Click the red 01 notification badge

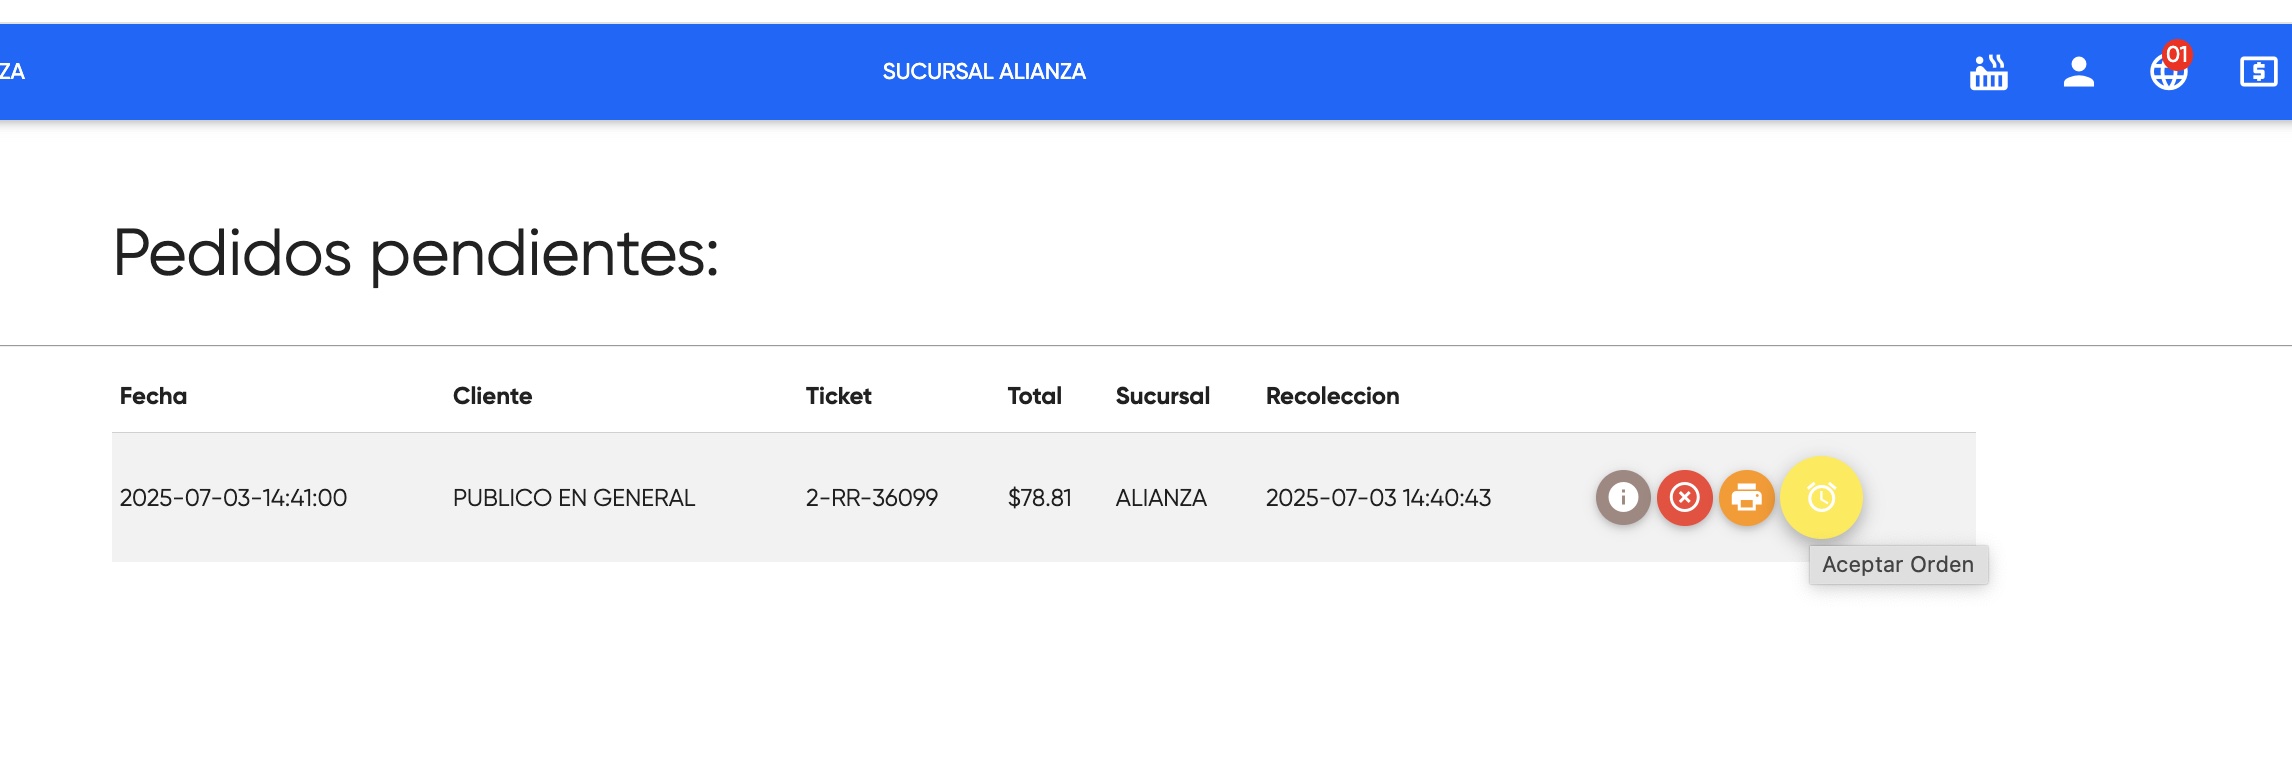(x=2176, y=56)
